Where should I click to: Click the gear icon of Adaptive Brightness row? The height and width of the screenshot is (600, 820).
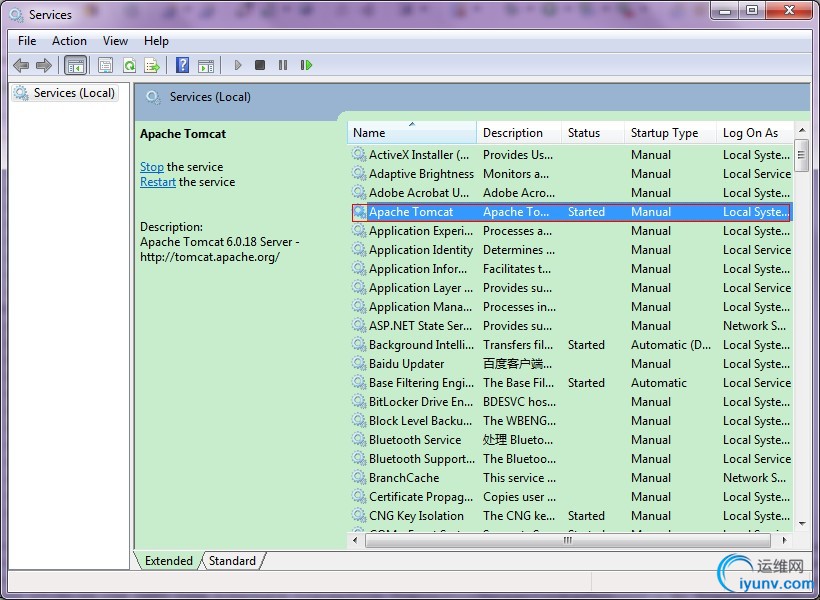[x=359, y=173]
